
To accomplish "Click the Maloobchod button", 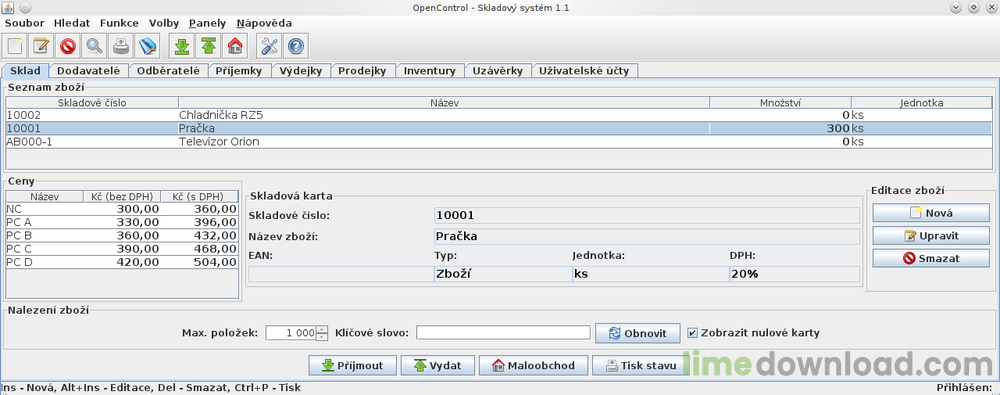I will click(x=533, y=366).
